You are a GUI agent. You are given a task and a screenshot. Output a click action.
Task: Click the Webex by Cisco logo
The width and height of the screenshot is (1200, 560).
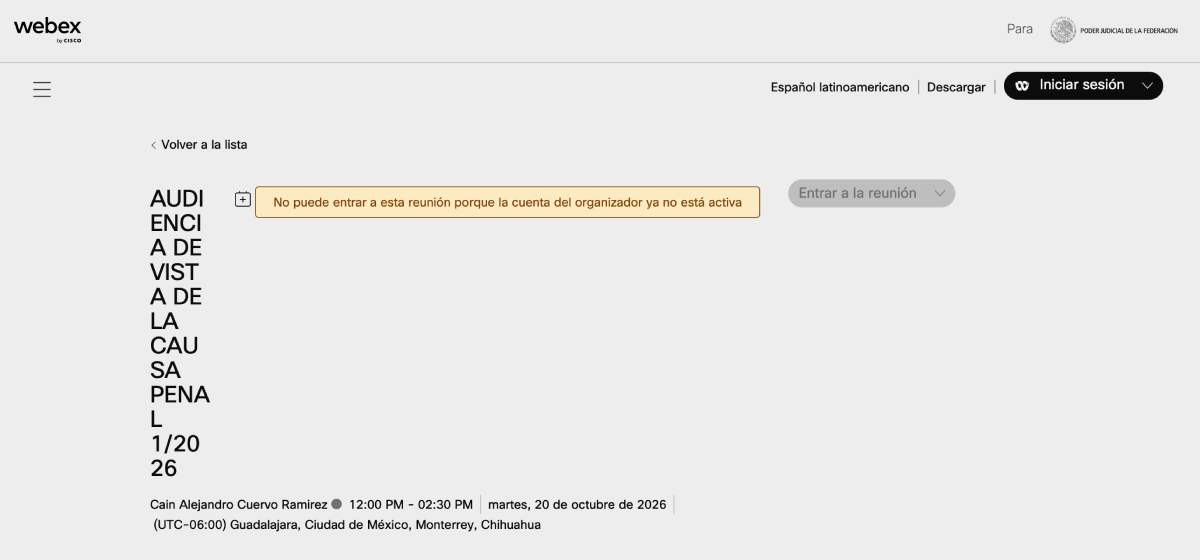[x=48, y=30]
